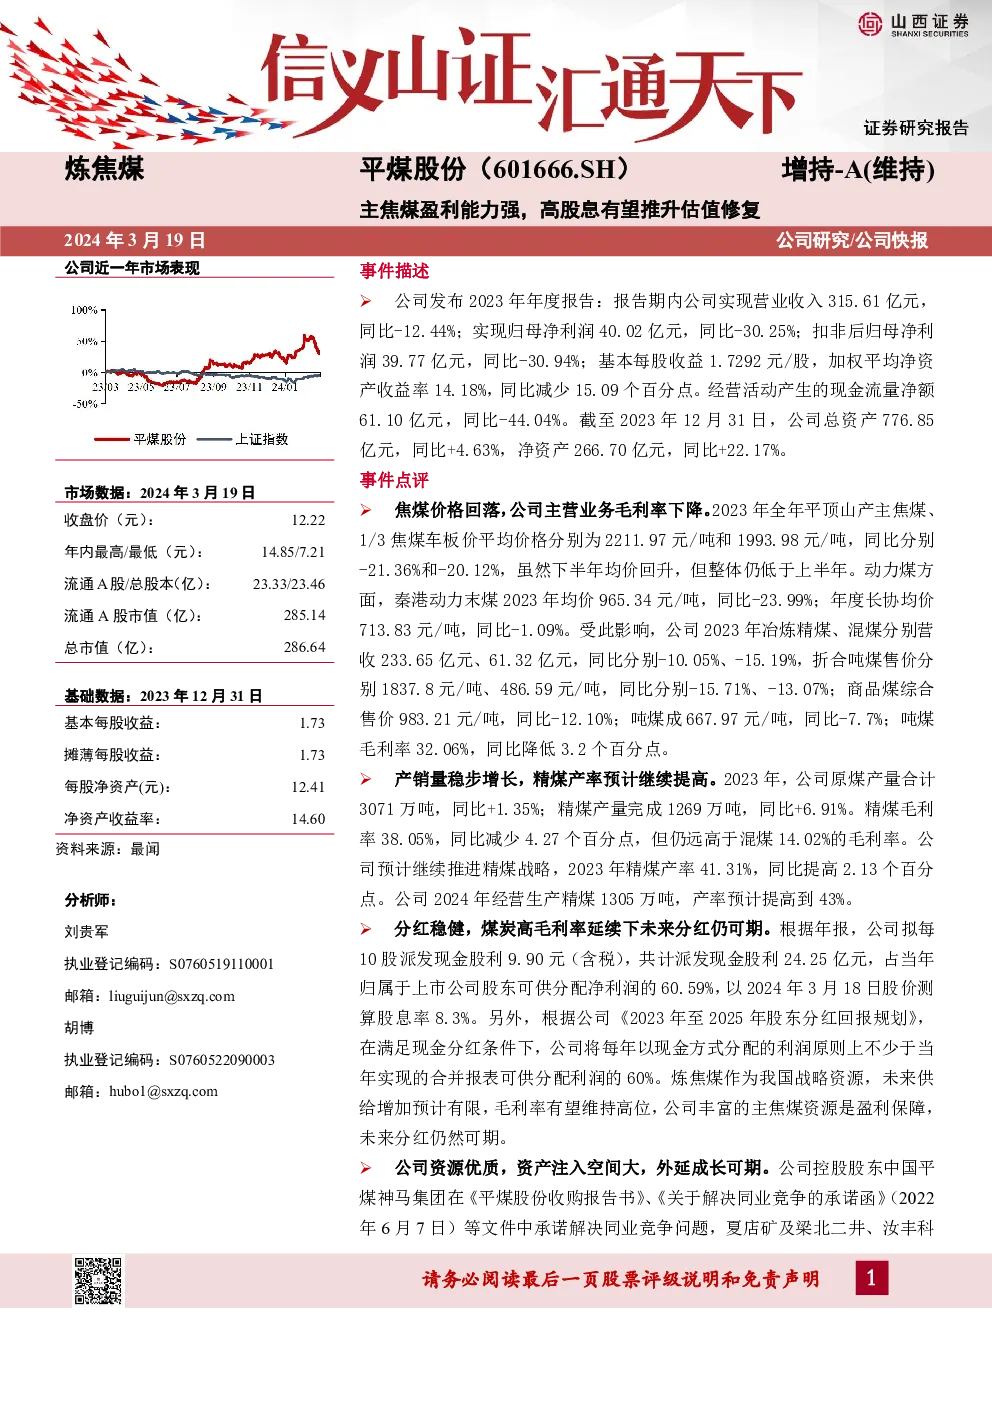Click the red arrow bullet before 公司发布 2023 年度报告
Viewport: 992px width, 1403px height.
[x=366, y=301]
